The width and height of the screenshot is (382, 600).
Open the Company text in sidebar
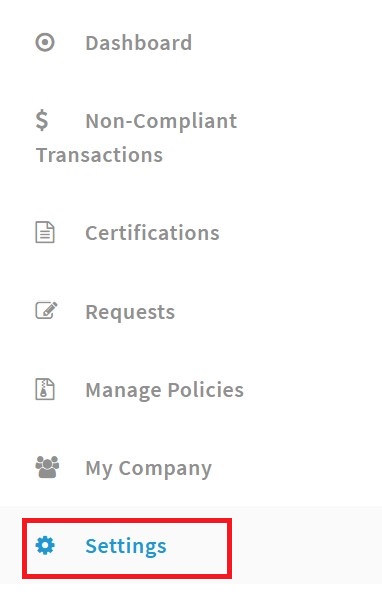[x=165, y=469]
